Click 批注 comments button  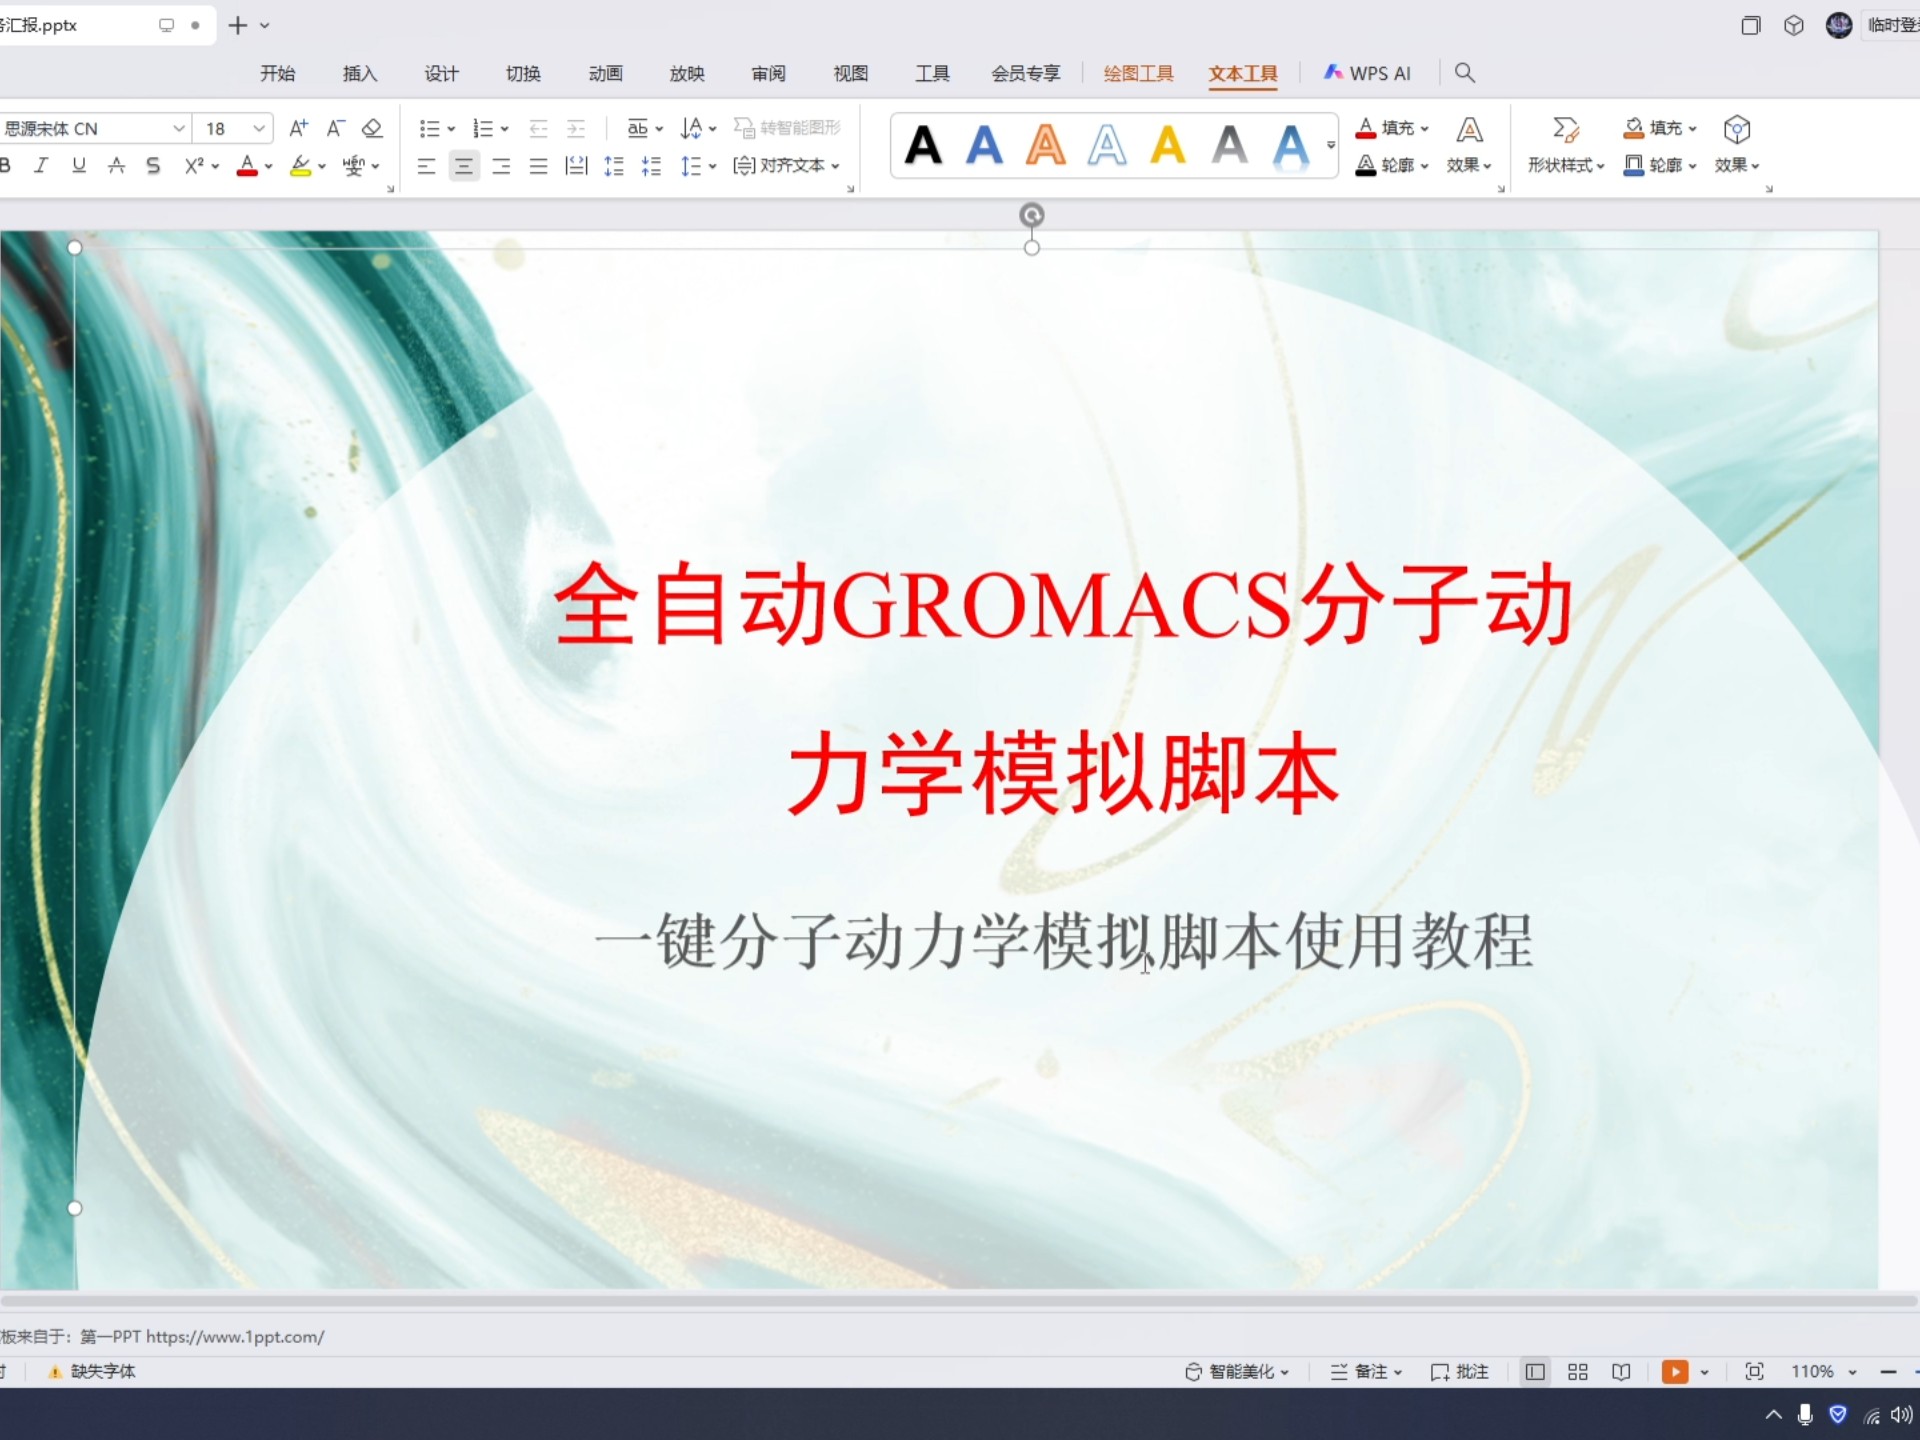[x=1460, y=1372]
